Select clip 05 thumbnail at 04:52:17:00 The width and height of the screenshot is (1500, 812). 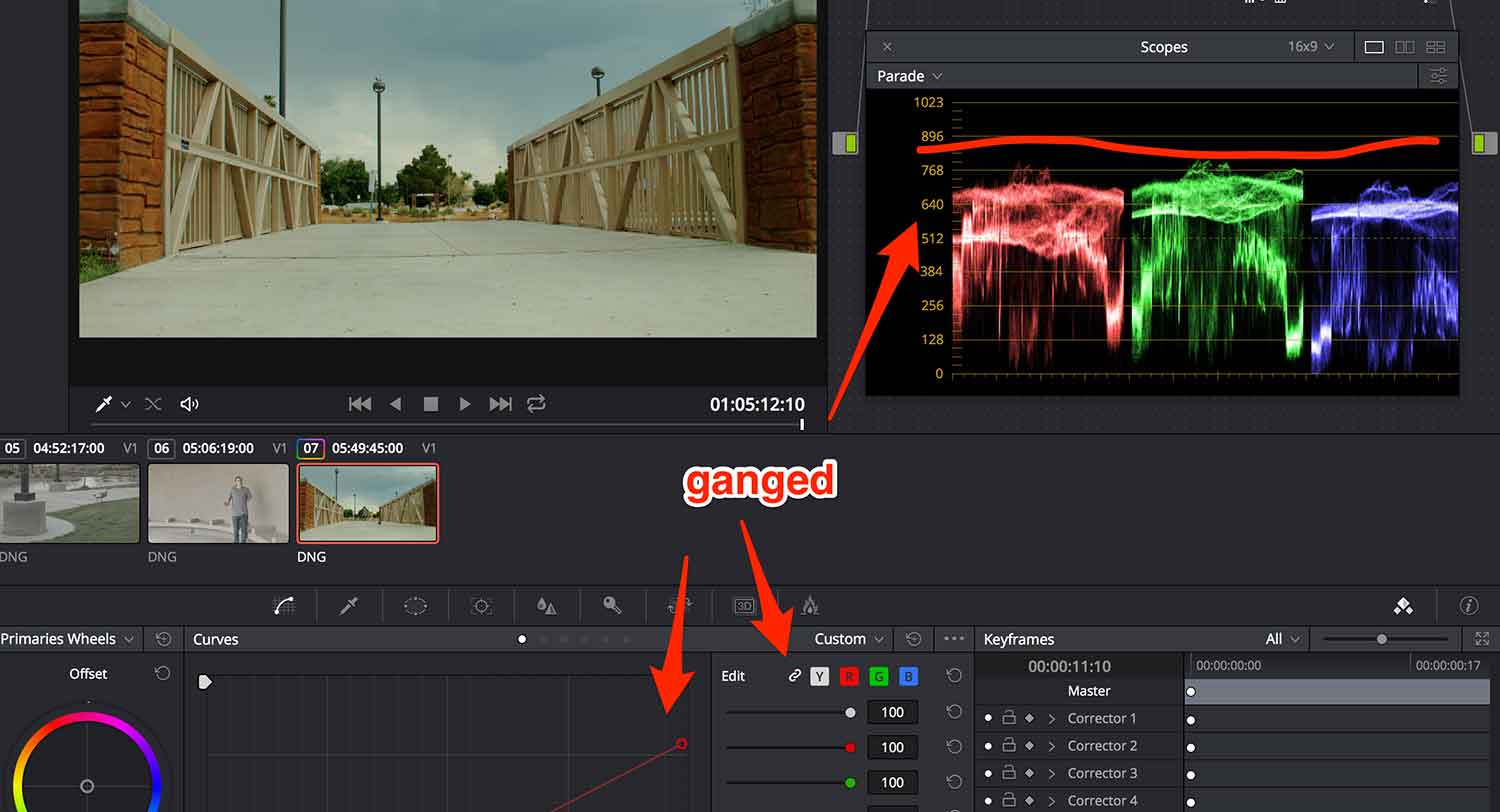(70, 503)
